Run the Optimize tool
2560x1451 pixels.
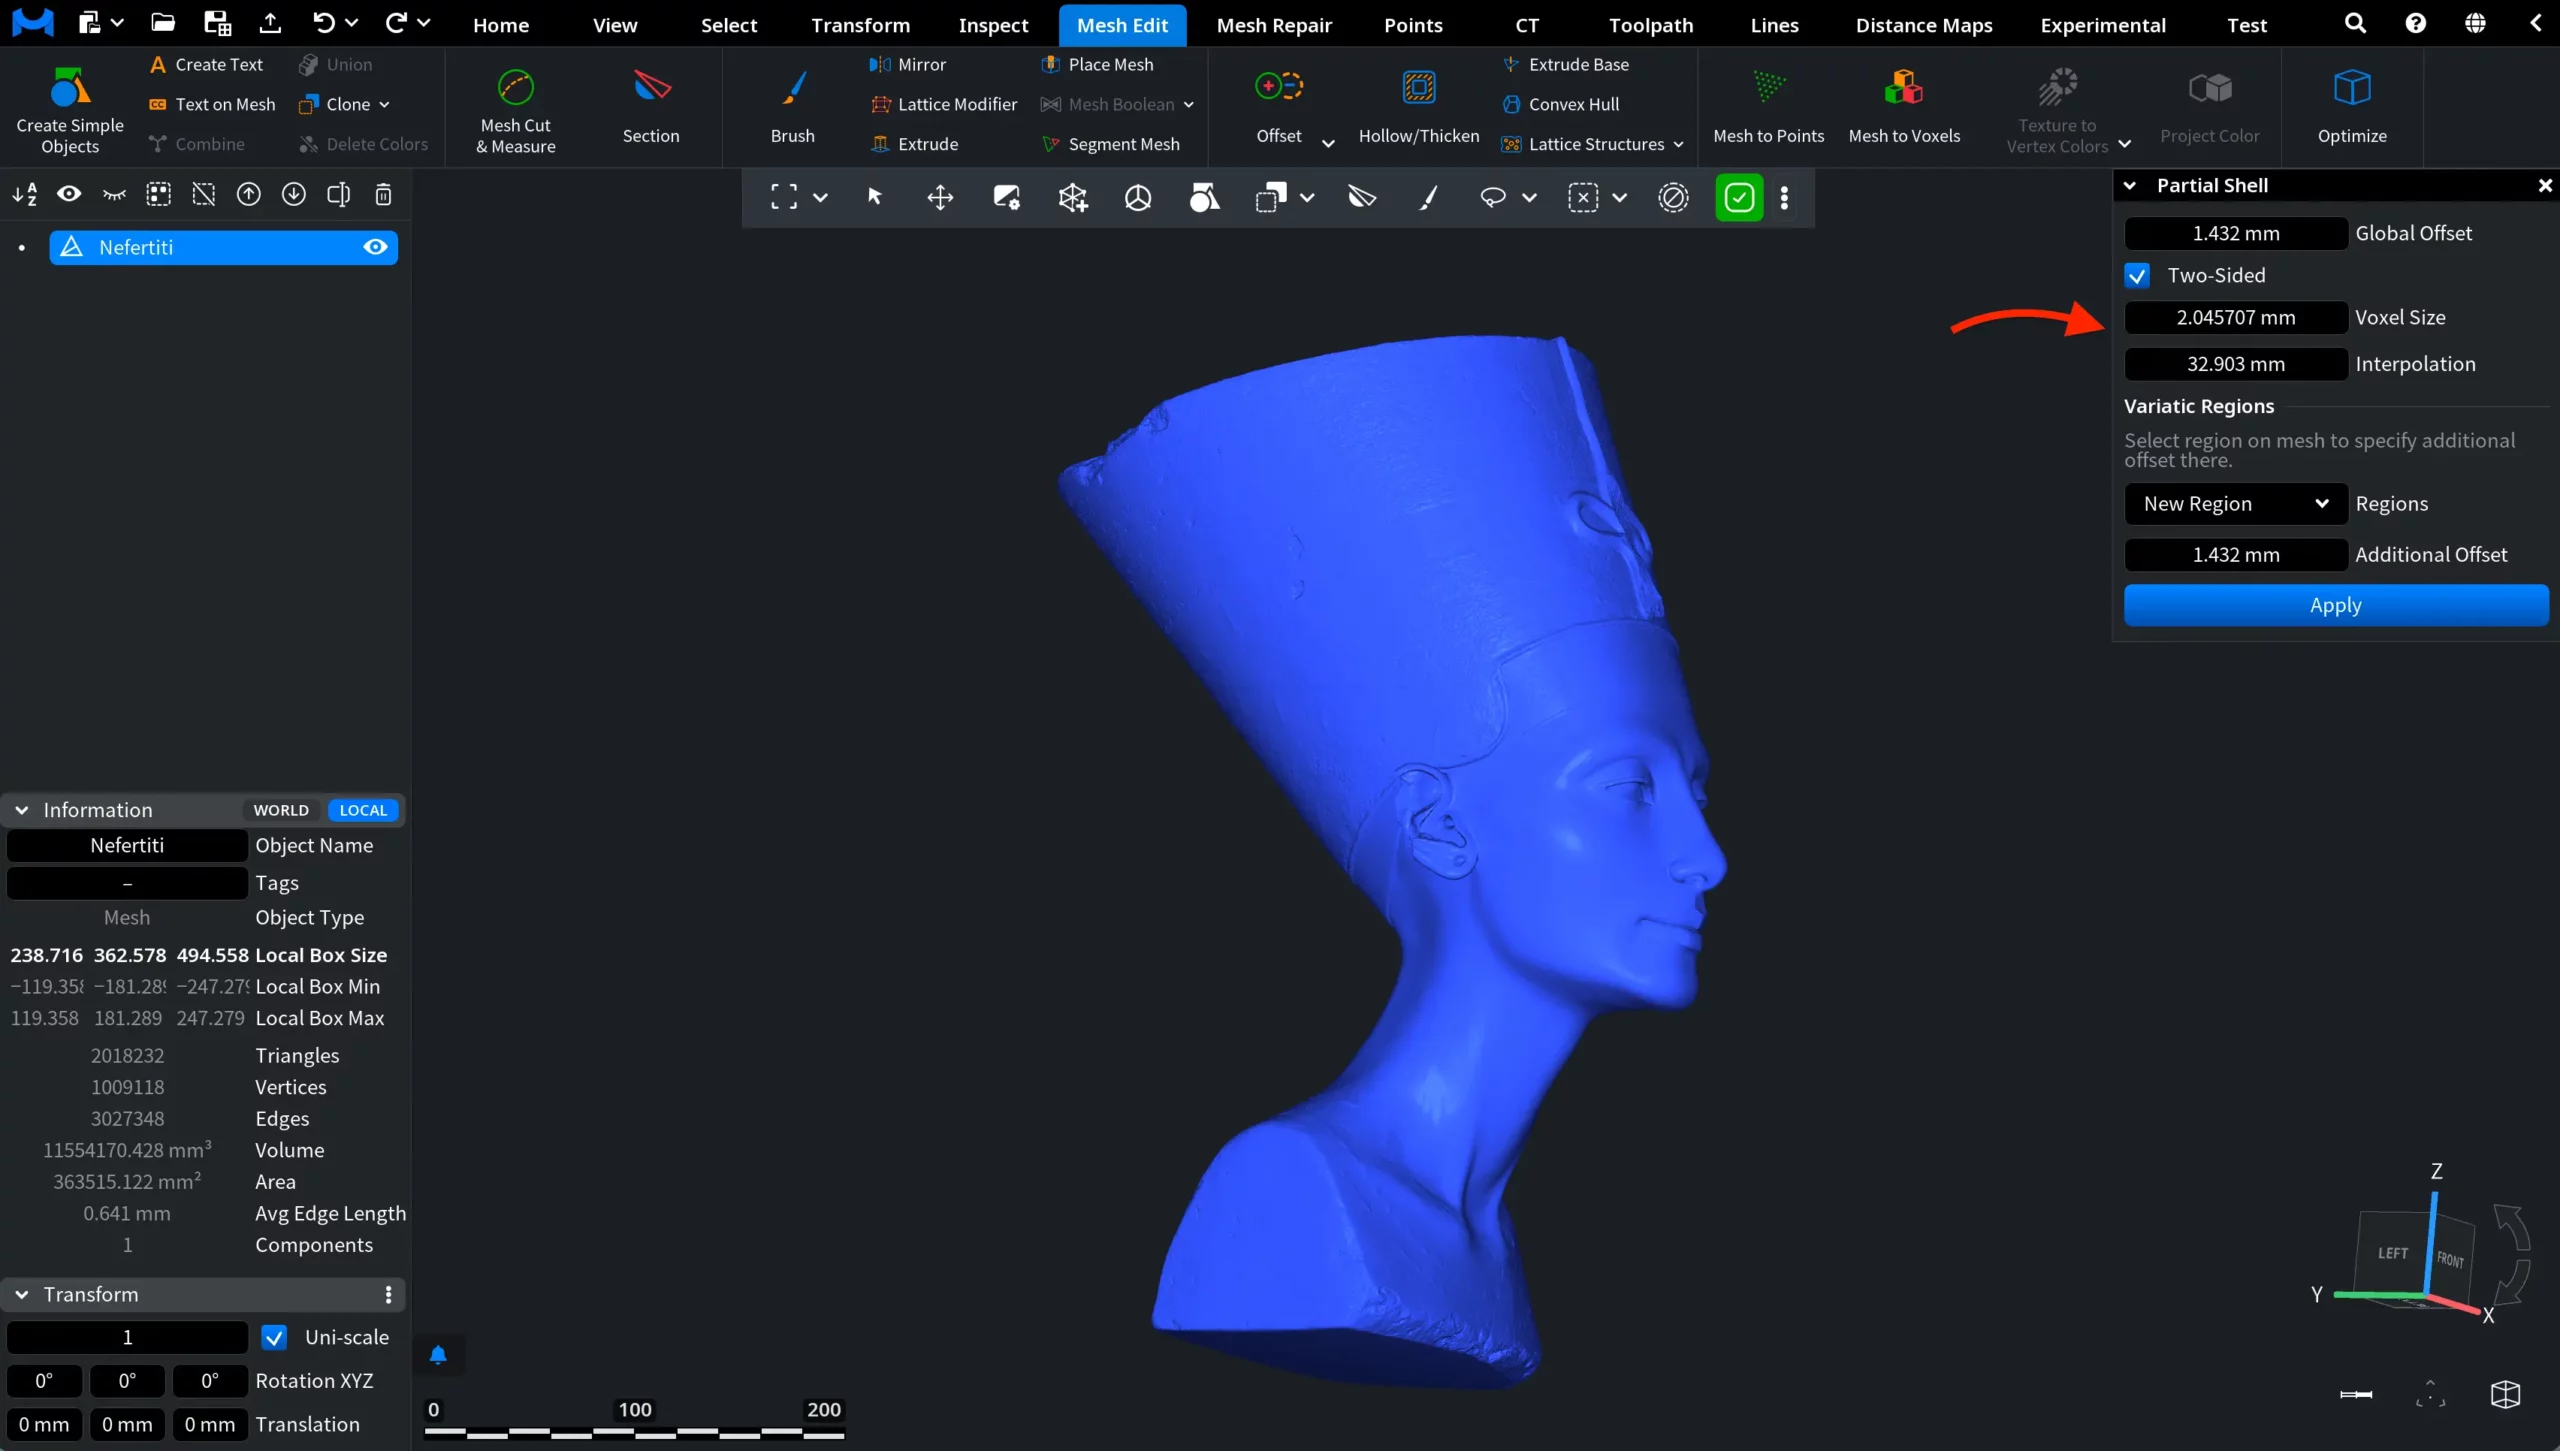click(x=2352, y=108)
